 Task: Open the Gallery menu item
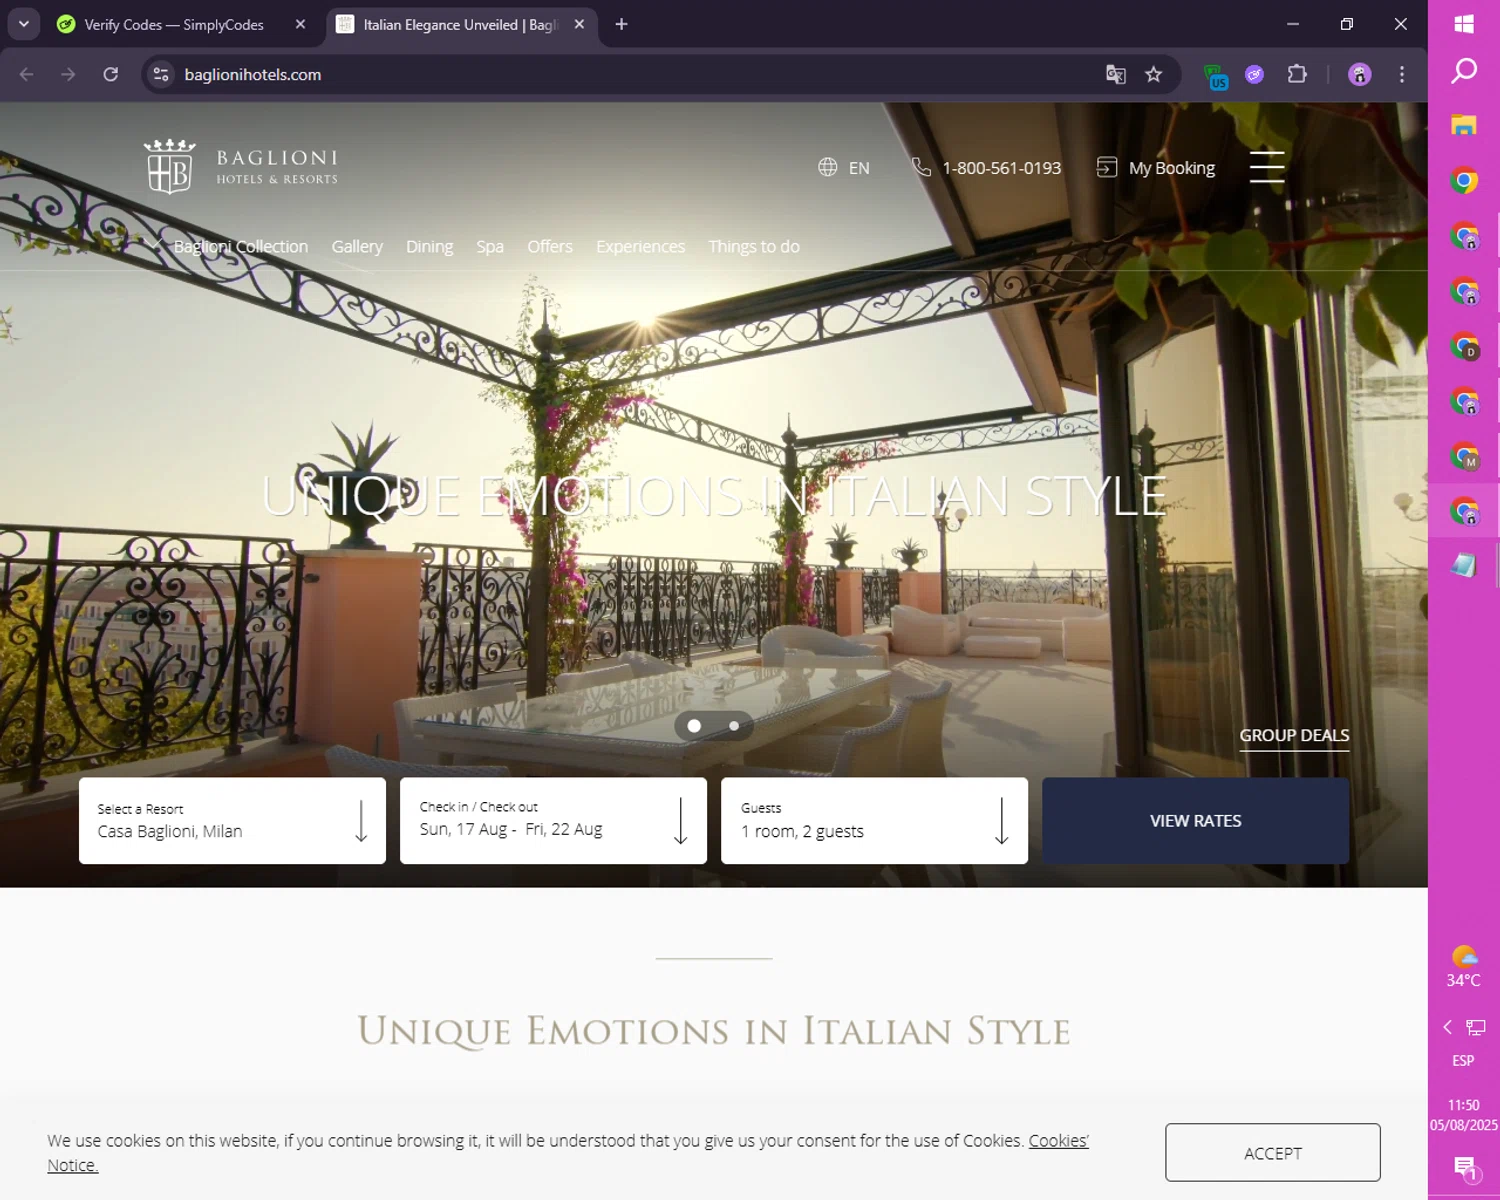point(357,246)
